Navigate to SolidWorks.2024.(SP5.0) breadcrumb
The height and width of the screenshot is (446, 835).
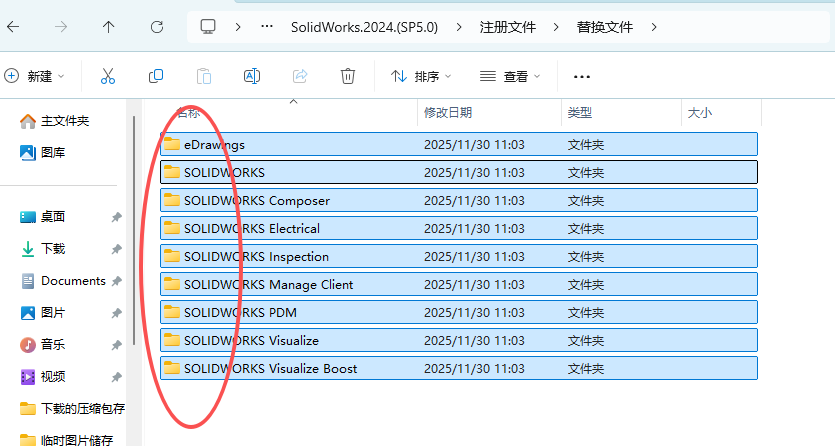tap(364, 27)
